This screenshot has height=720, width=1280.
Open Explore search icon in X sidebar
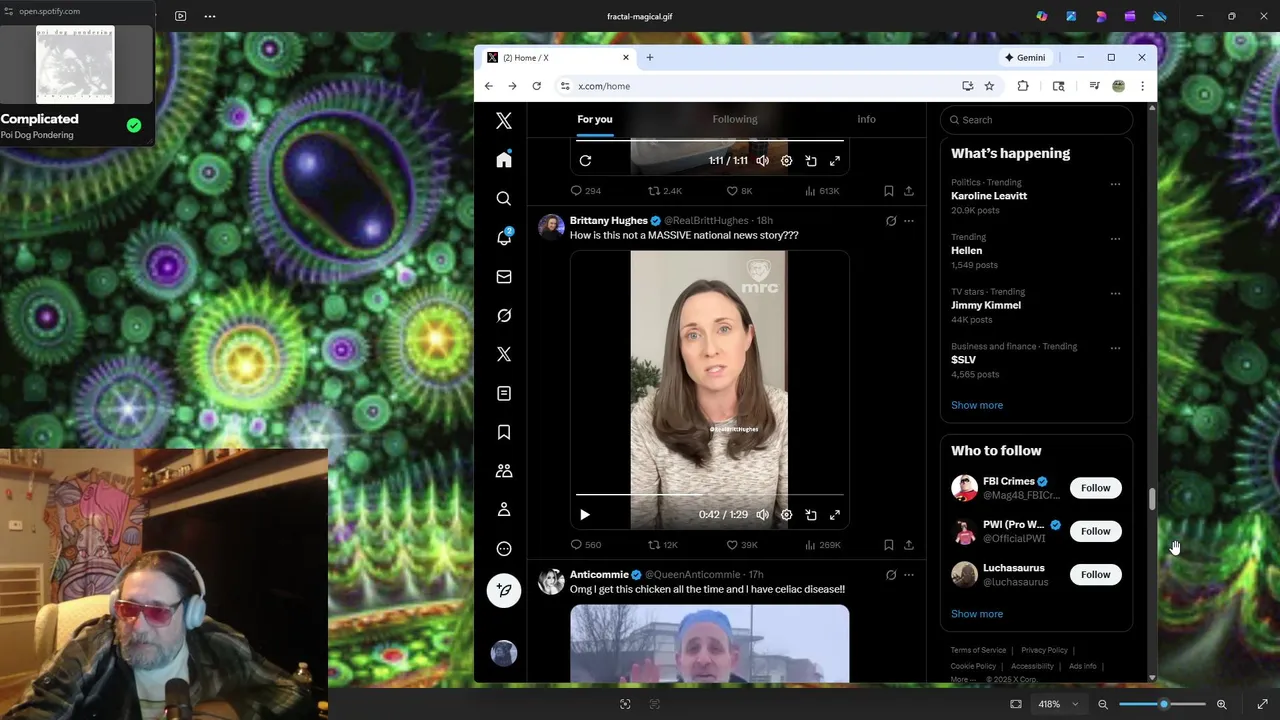[x=504, y=199]
